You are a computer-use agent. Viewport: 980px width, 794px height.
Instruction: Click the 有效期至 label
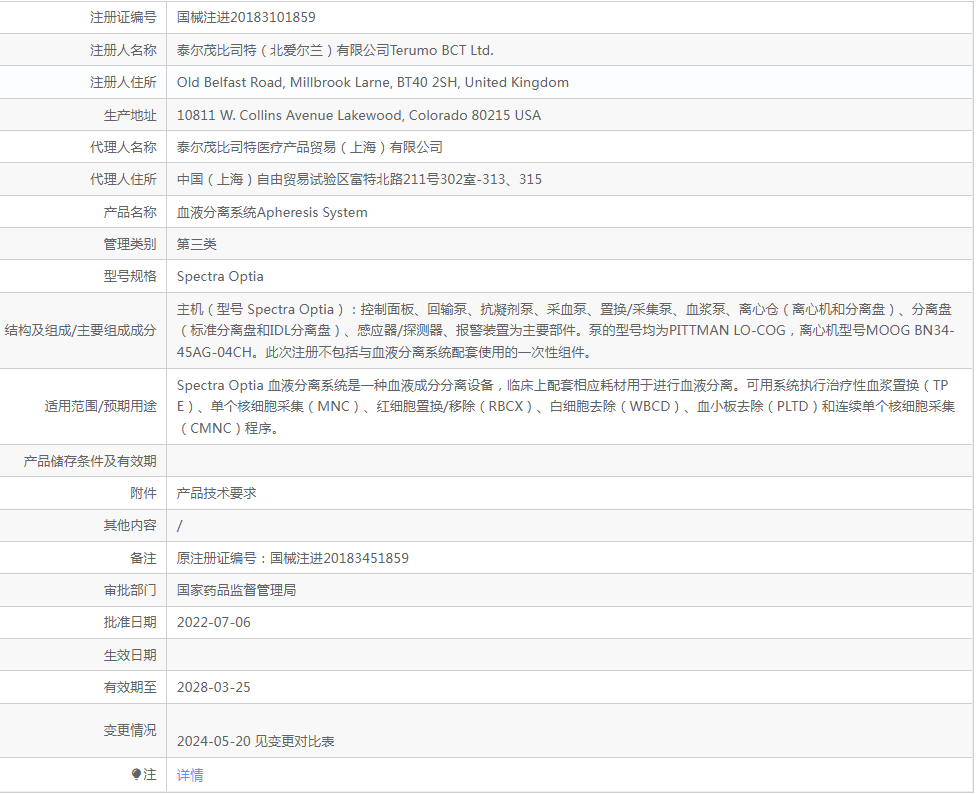(130, 688)
